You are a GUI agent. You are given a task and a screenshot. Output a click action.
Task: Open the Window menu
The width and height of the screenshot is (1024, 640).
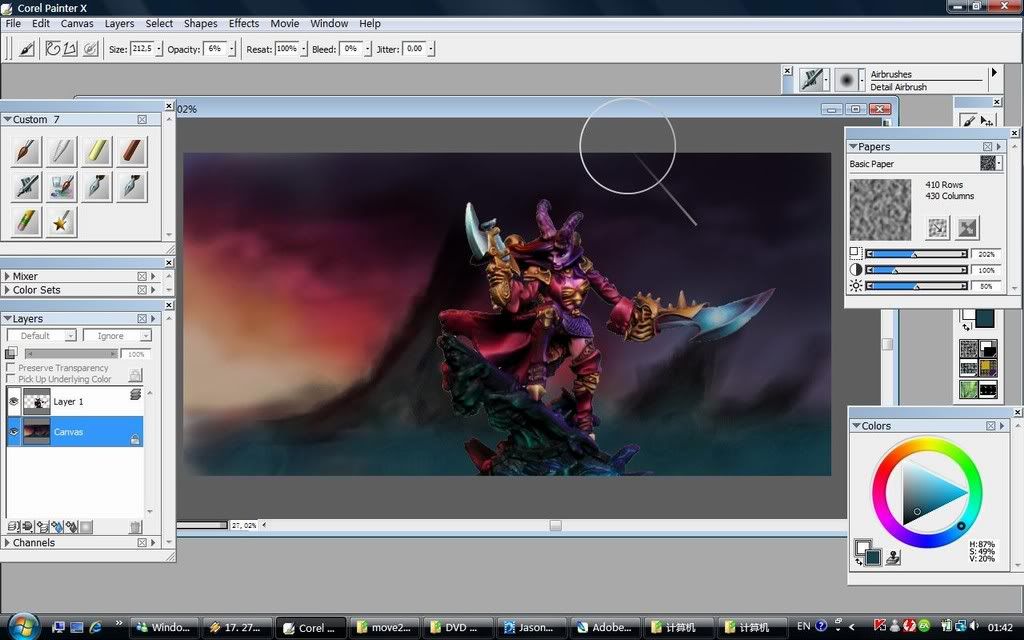pos(329,24)
